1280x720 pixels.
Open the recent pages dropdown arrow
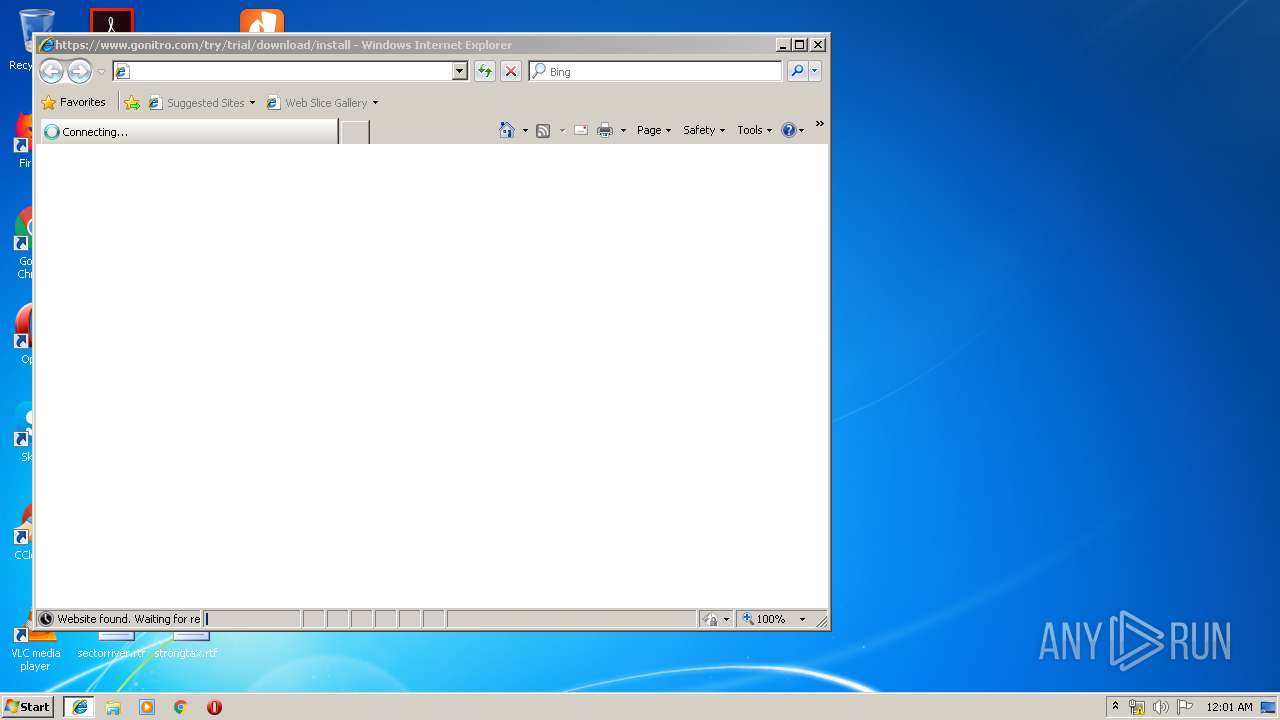point(101,72)
